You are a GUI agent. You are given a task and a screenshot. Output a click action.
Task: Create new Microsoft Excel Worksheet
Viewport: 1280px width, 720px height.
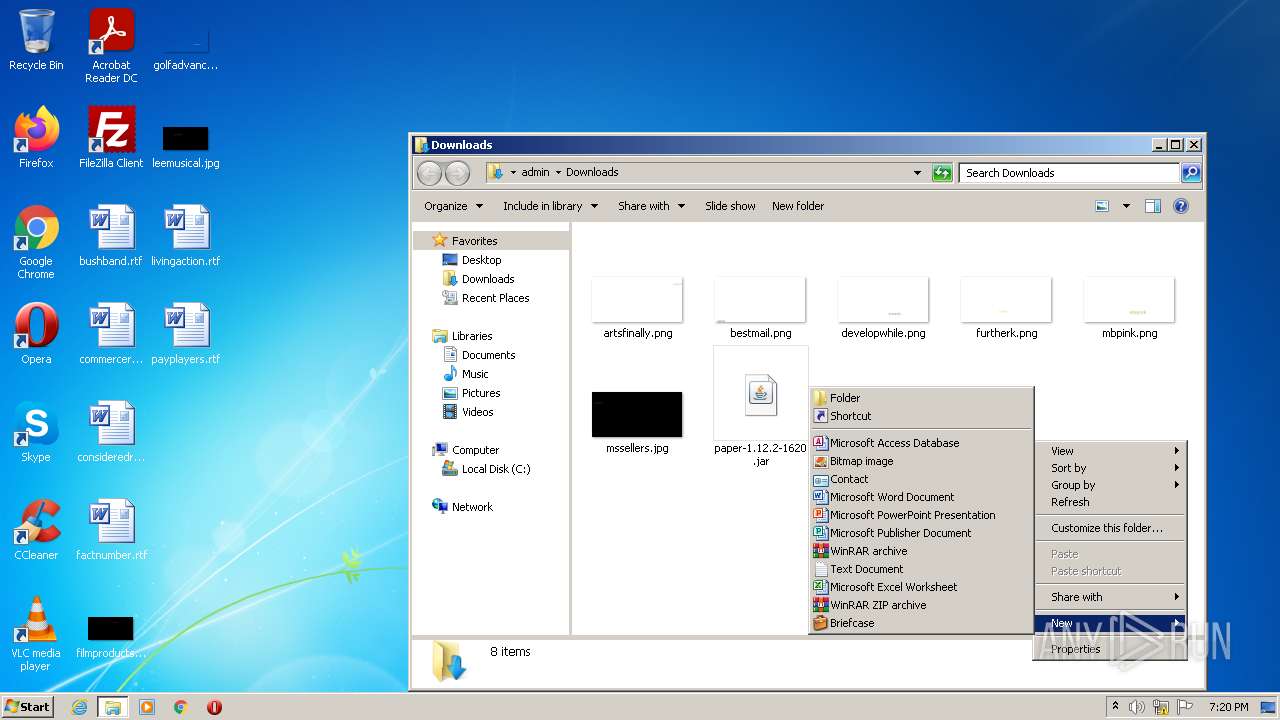pyautogui.click(x=920, y=587)
